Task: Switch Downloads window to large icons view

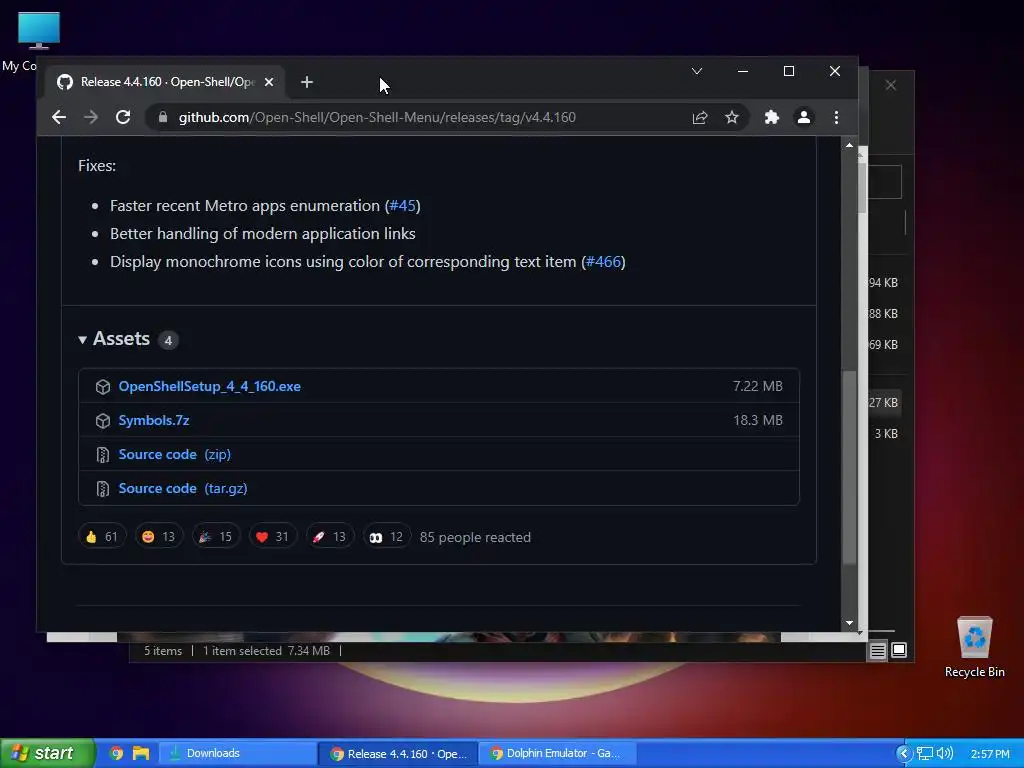Action: (x=899, y=650)
